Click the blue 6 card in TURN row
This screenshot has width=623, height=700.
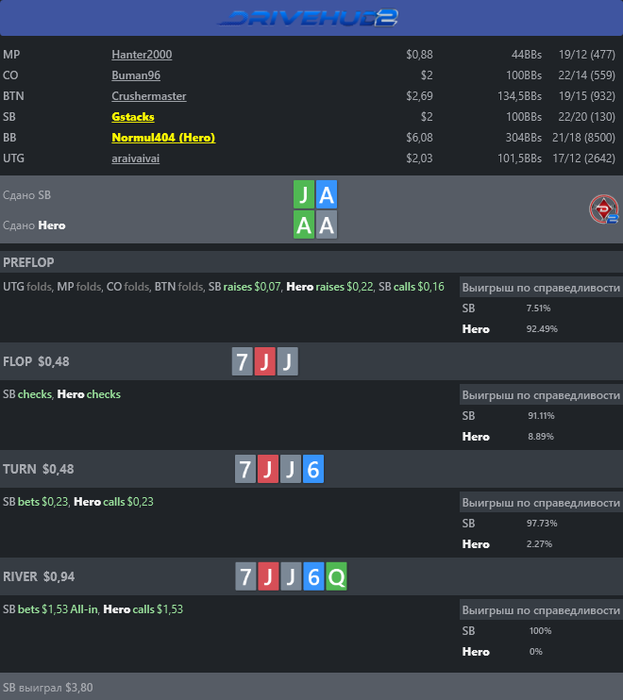[x=313, y=469]
